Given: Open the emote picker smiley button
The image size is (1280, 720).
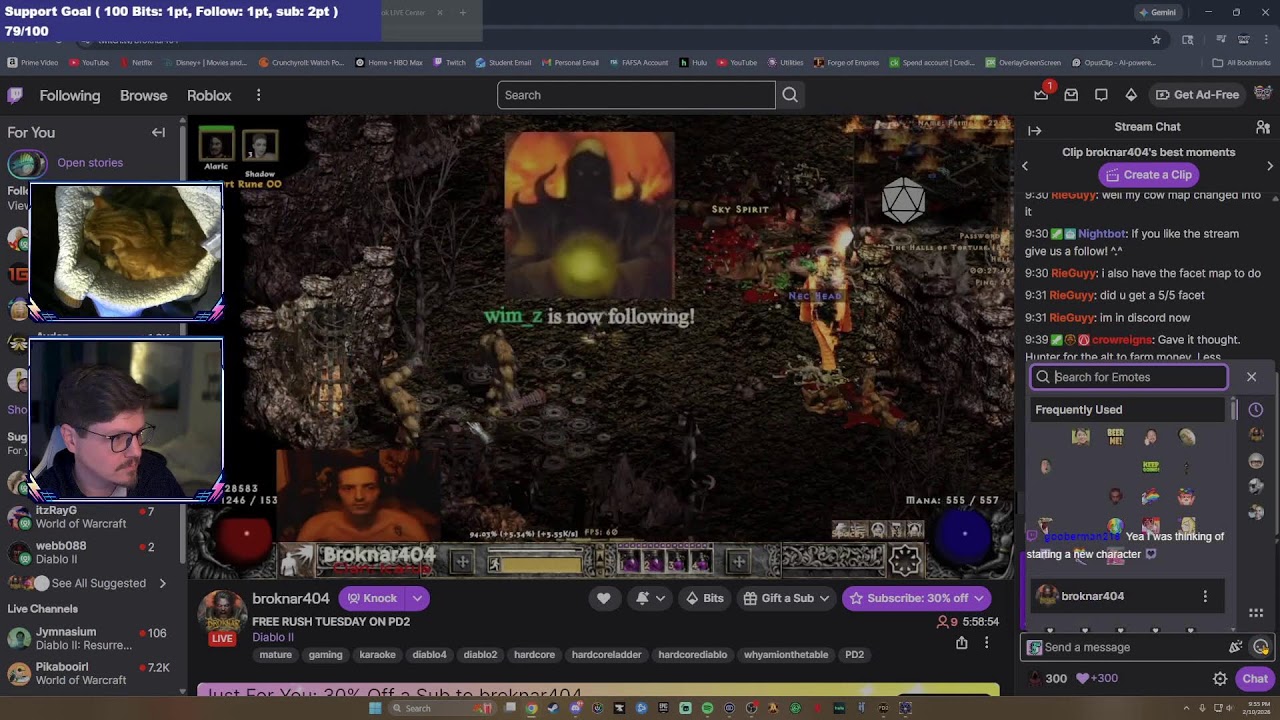Looking at the screenshot, I should (x=1261, y=647).
